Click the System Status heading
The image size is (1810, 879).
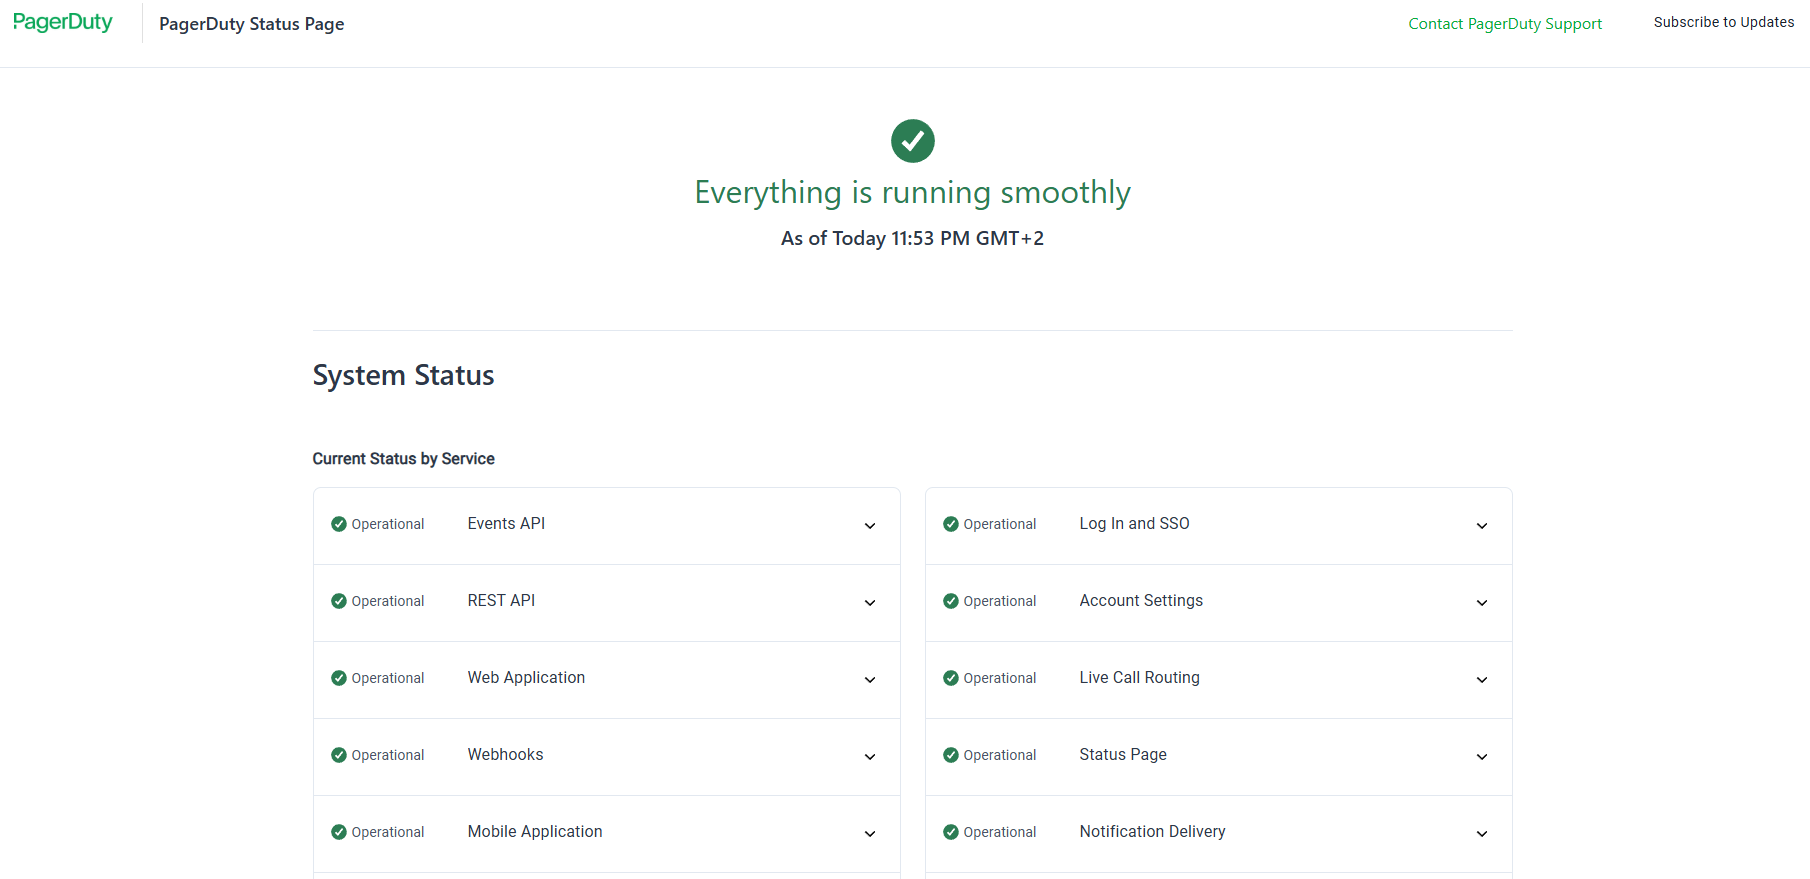(x=403, y=375)
